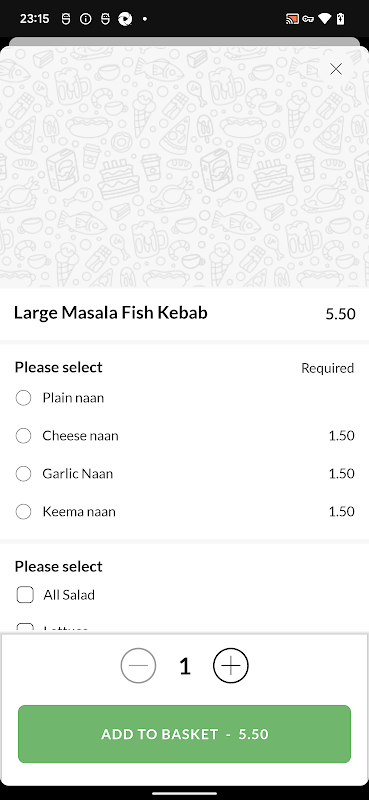Viewport: 369px width, 800px height.
Task: Tap the info circle notification icon
Action: tap(86, 19)
